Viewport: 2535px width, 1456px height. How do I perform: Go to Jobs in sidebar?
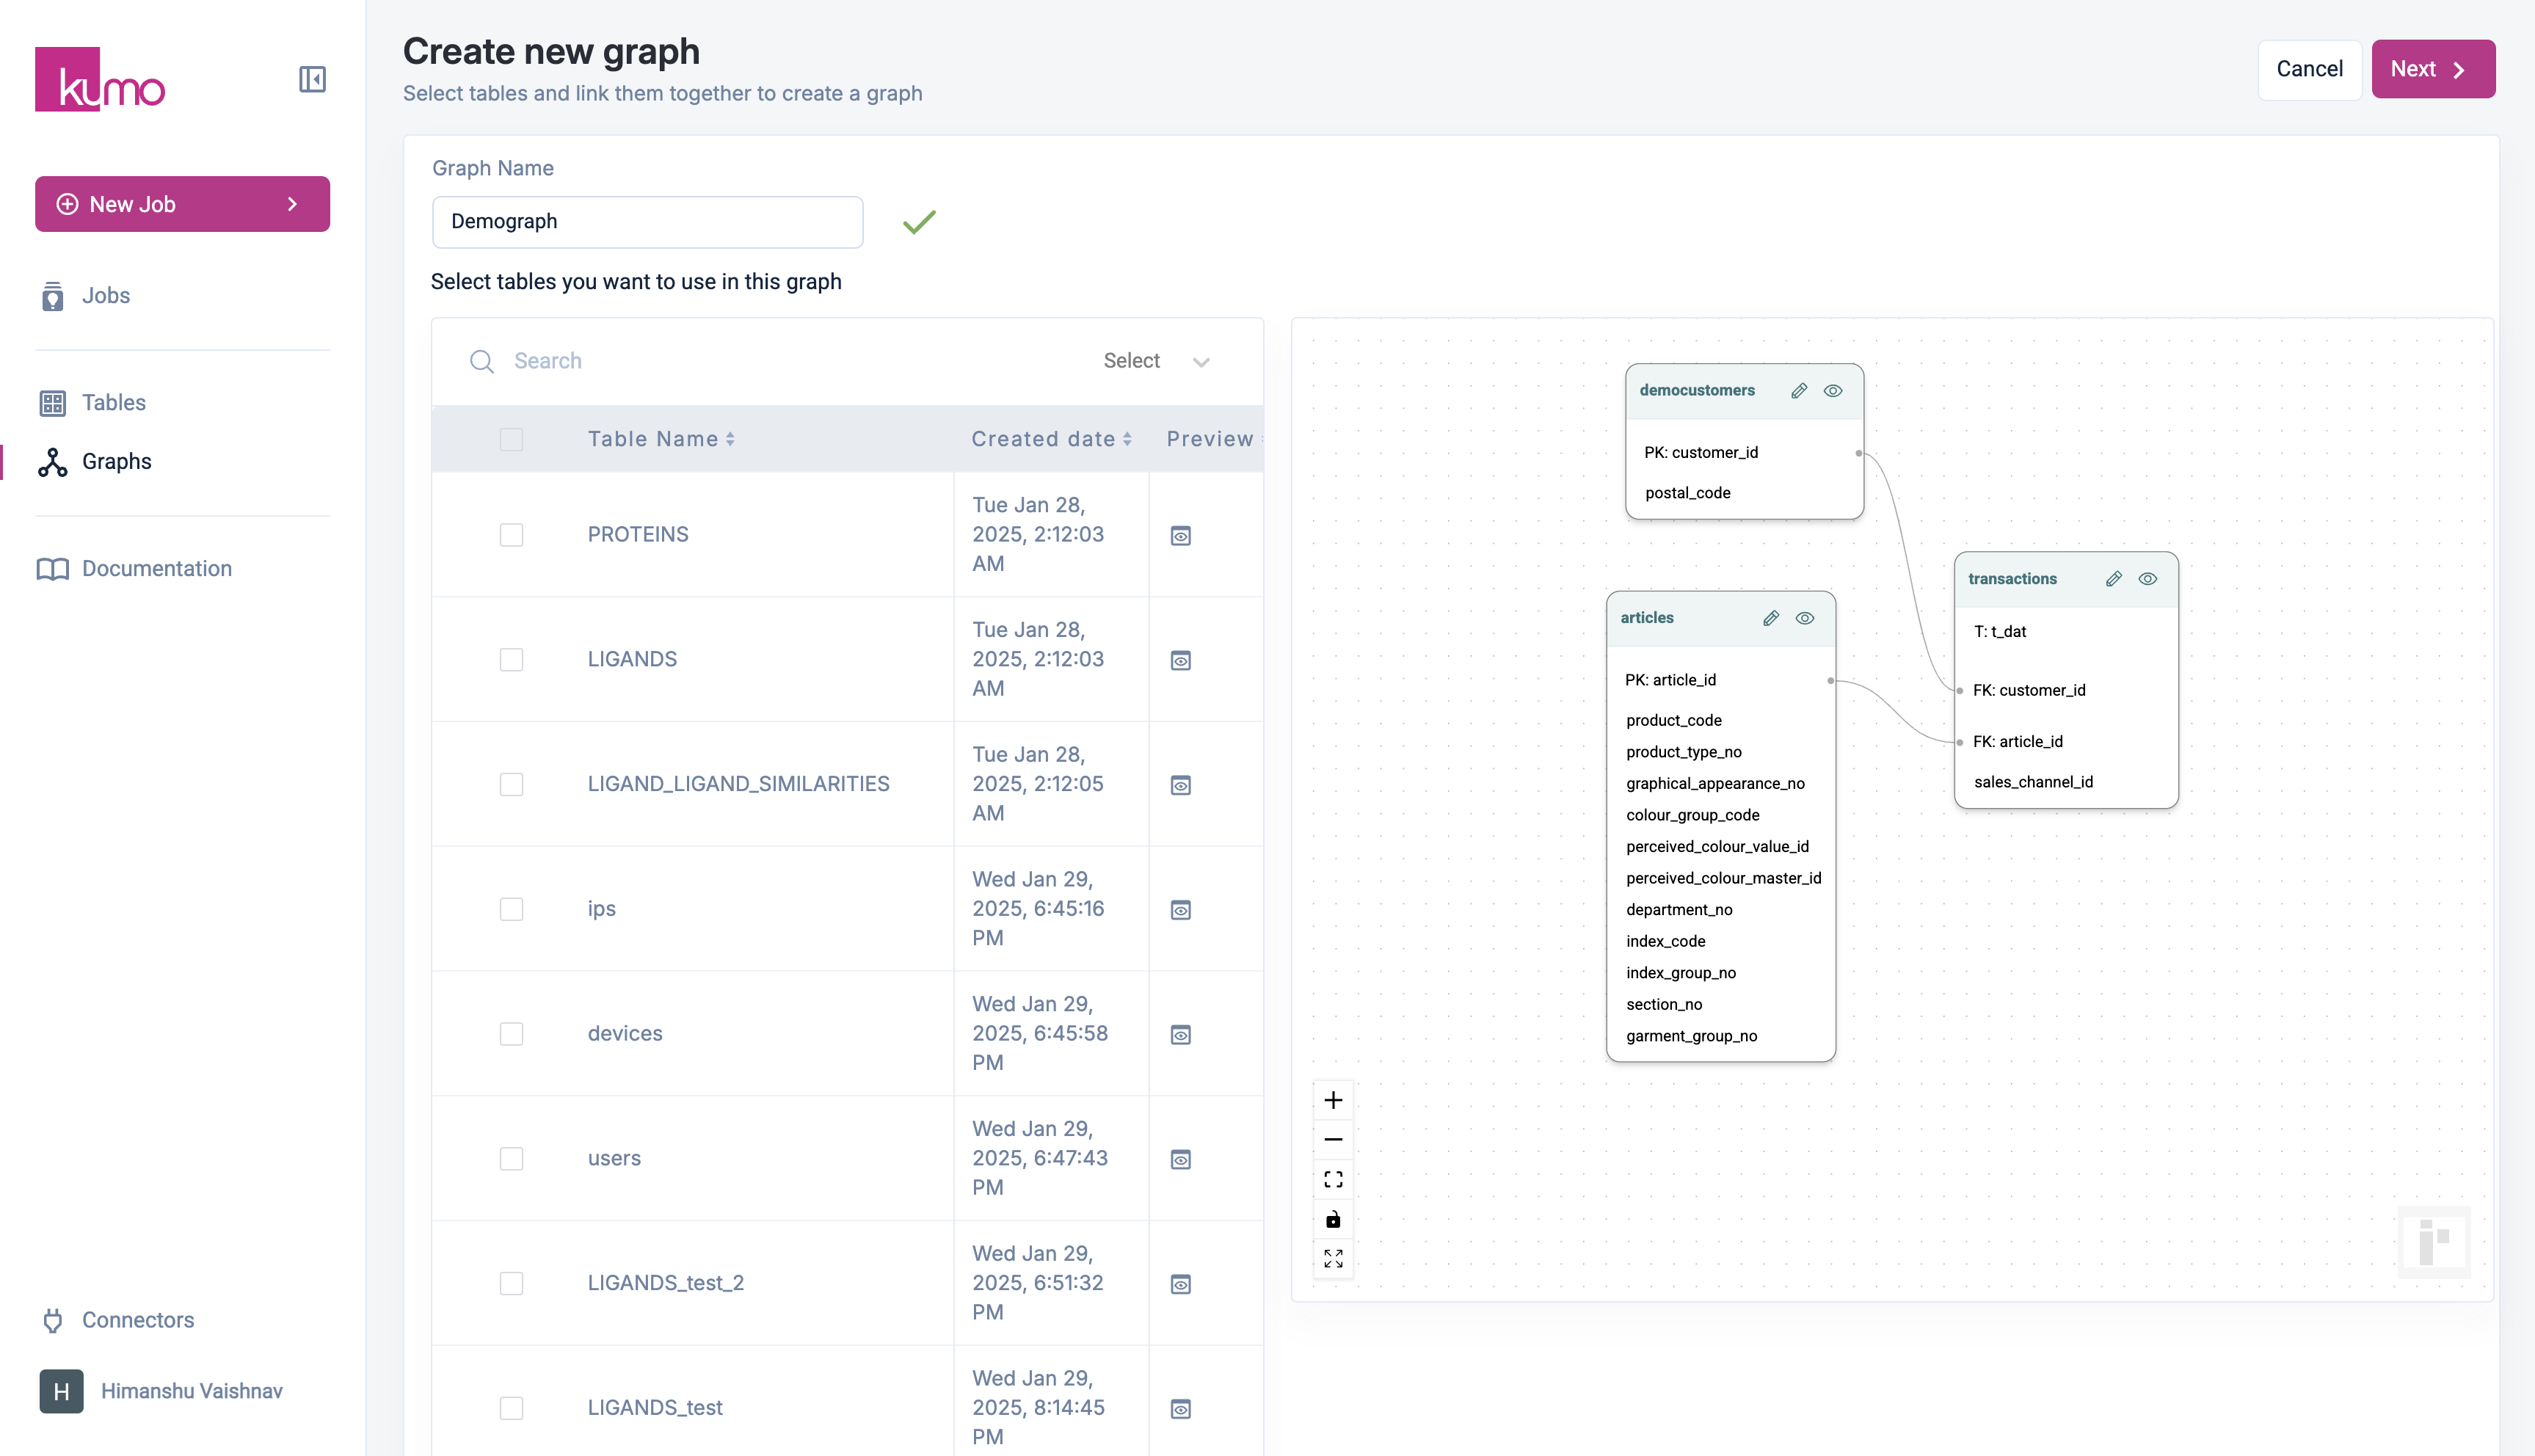tap(105, 296)
